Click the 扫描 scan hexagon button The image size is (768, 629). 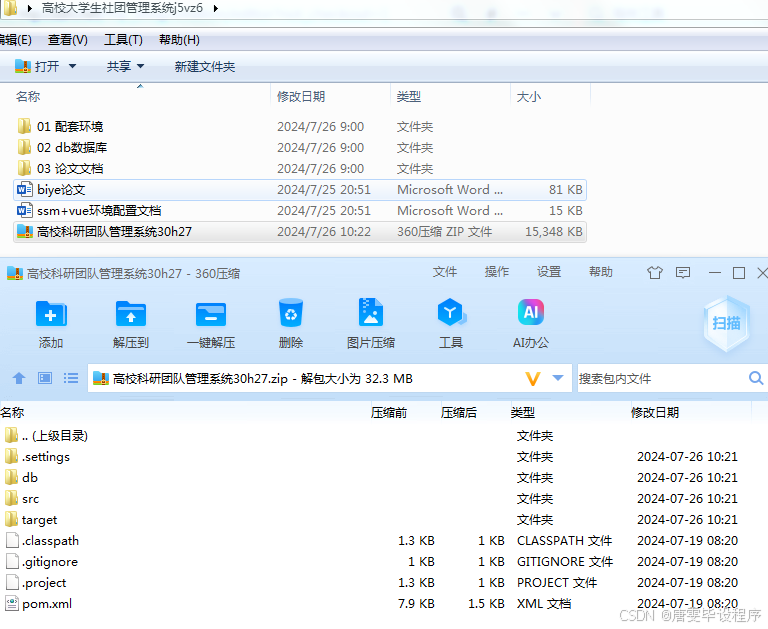(726, 323)
